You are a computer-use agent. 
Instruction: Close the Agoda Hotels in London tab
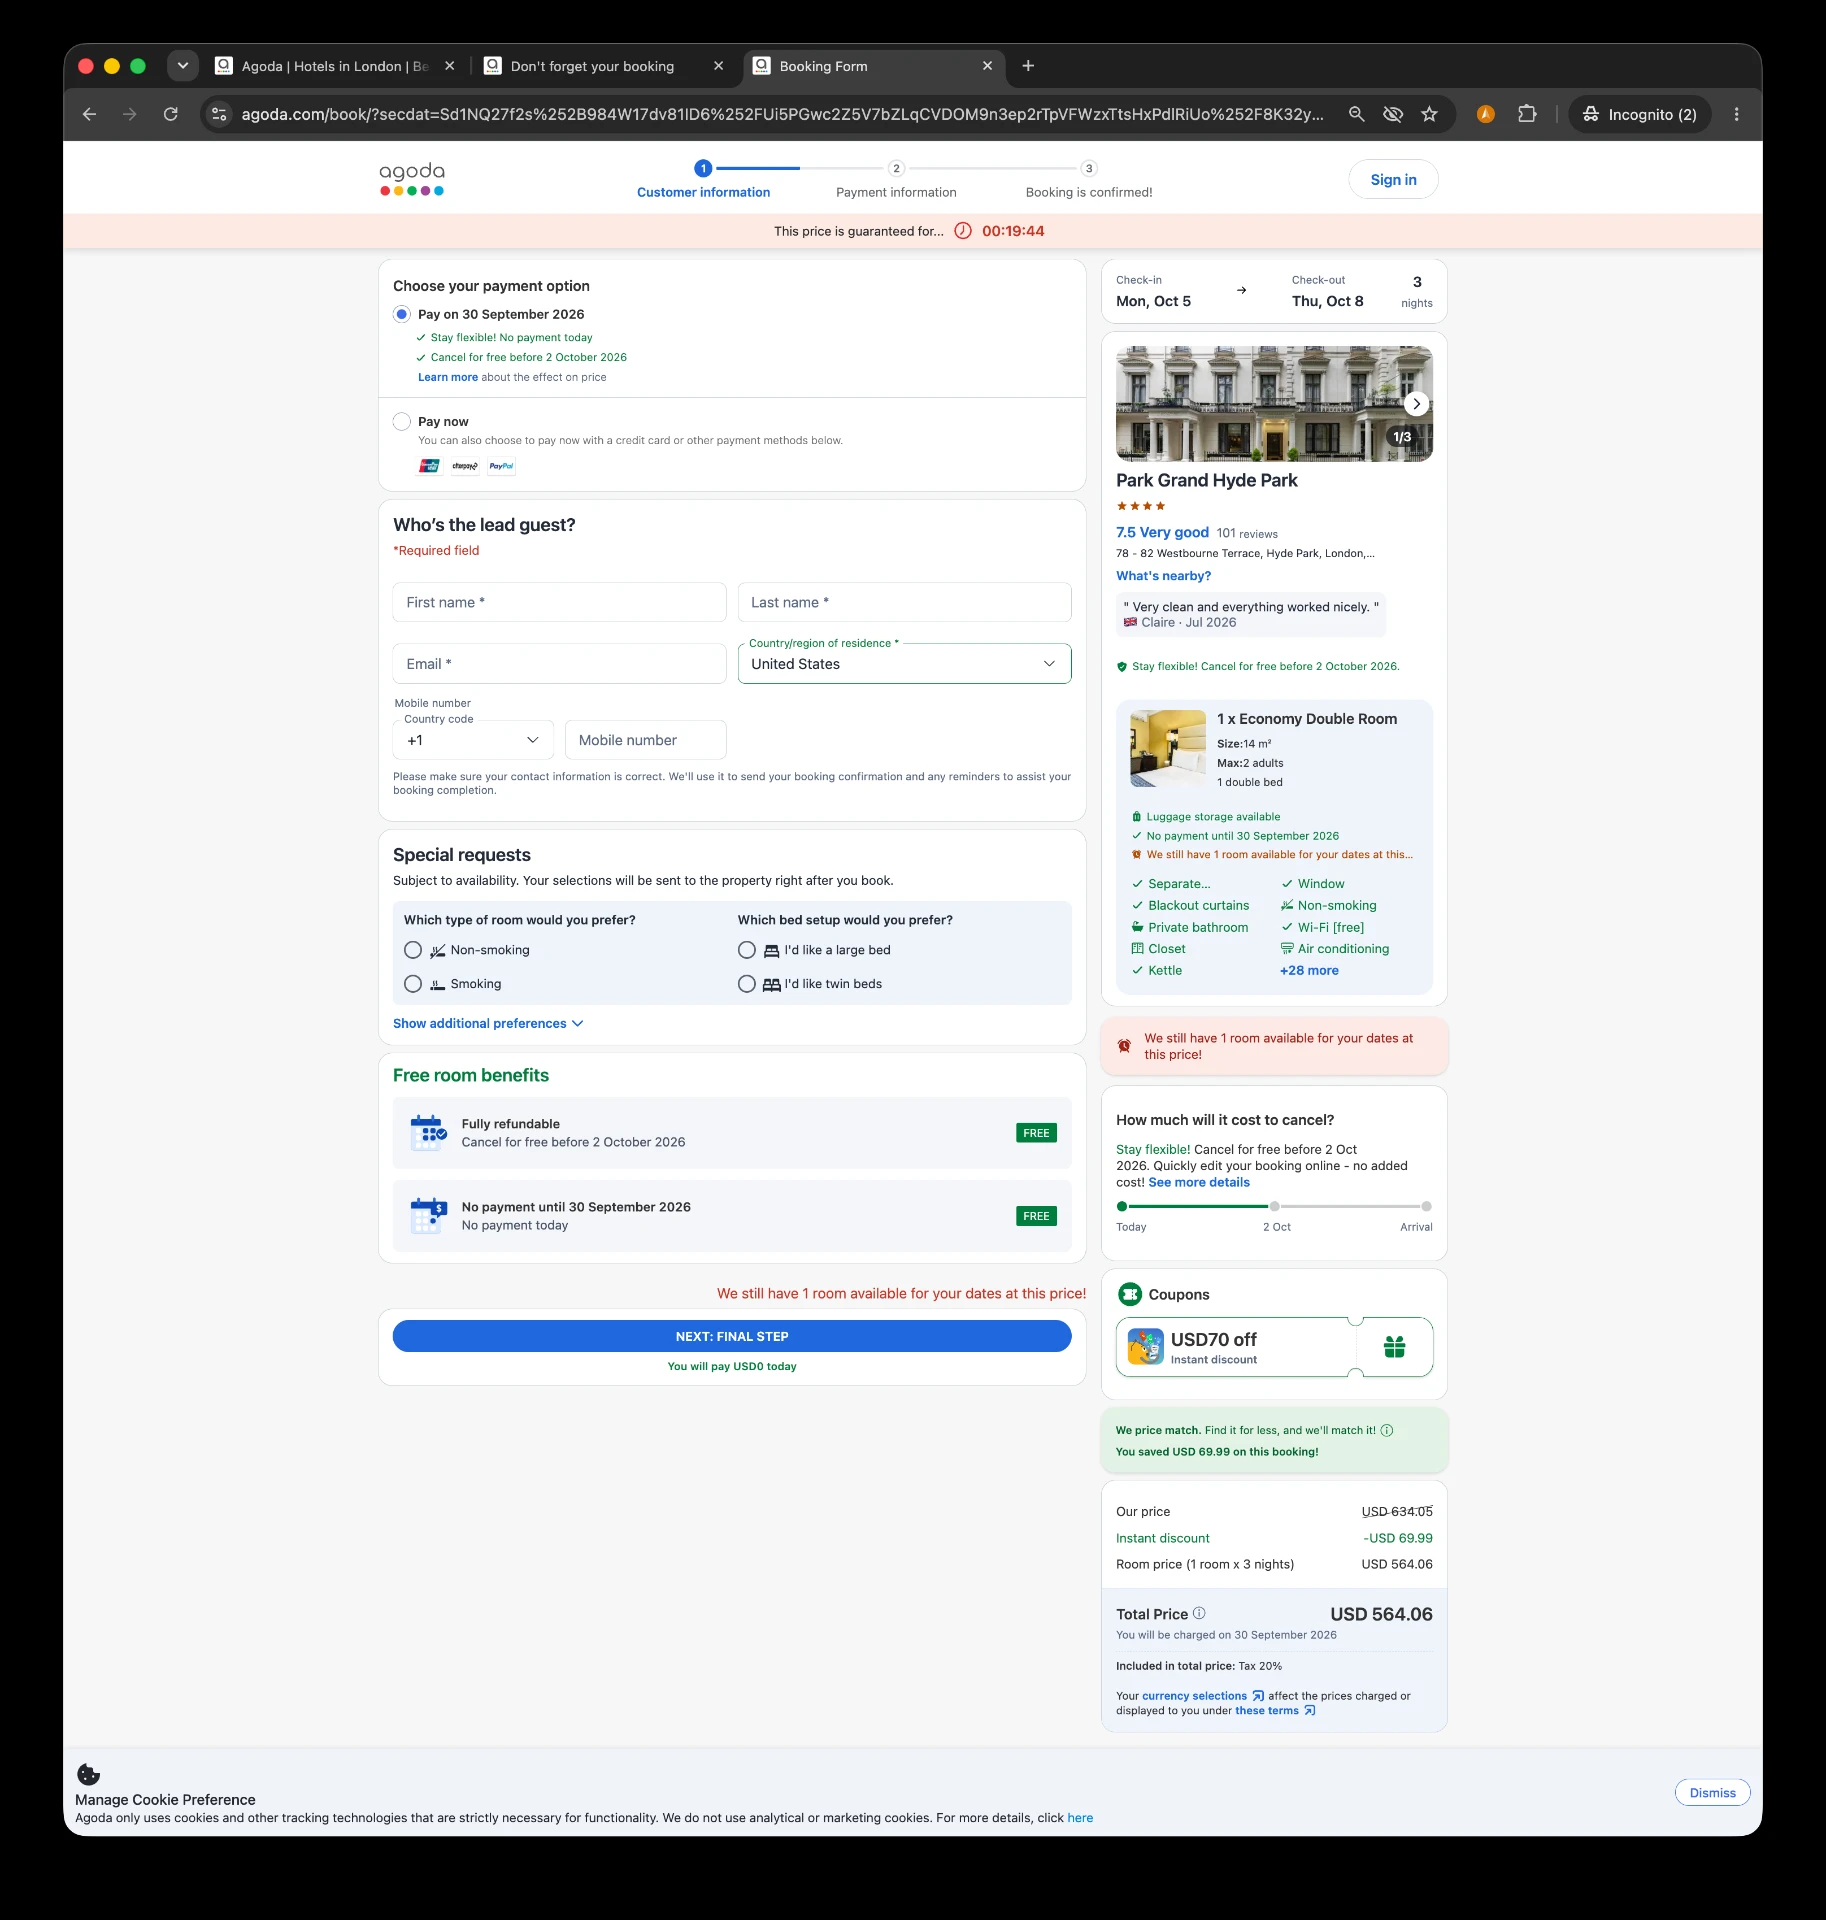[449, 66]
